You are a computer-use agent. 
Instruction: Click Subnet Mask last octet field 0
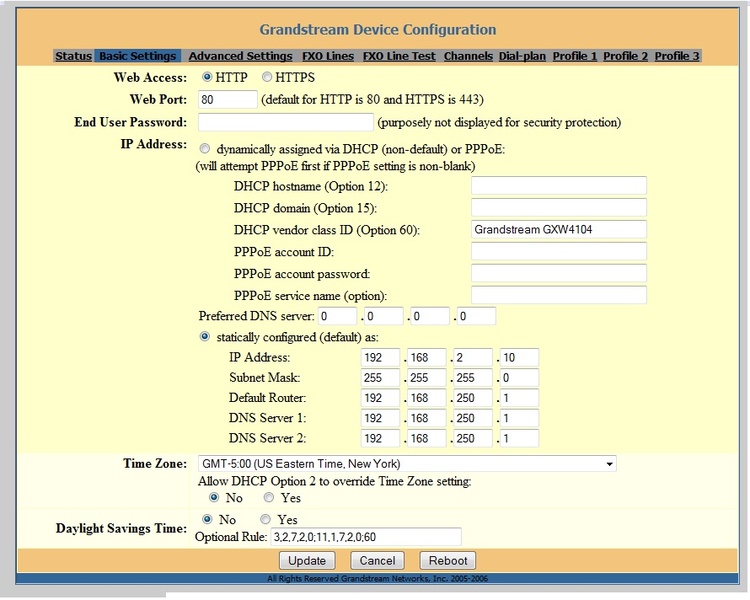[519, 378]
